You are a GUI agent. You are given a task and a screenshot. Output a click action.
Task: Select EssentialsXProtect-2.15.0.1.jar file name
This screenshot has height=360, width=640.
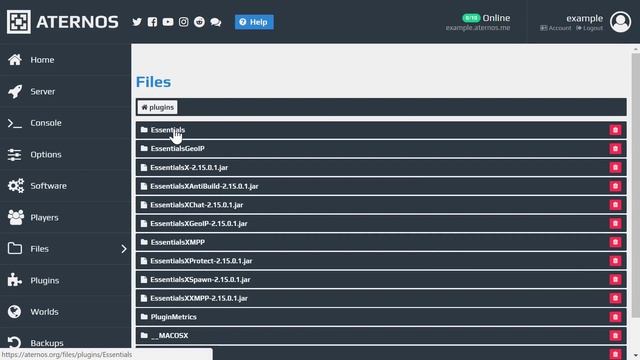pyautogui.click(x=201, y=261)
